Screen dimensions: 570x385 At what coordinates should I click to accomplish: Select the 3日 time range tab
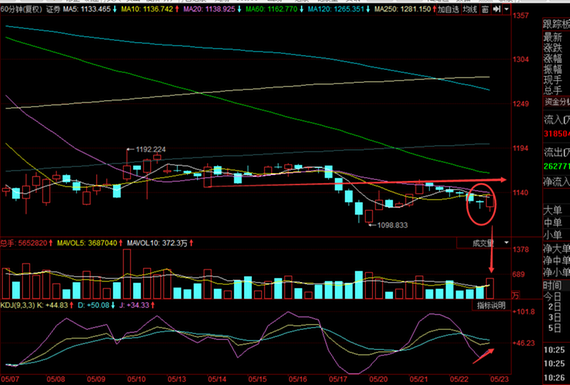pyautogui.click(x=554, y=317)
